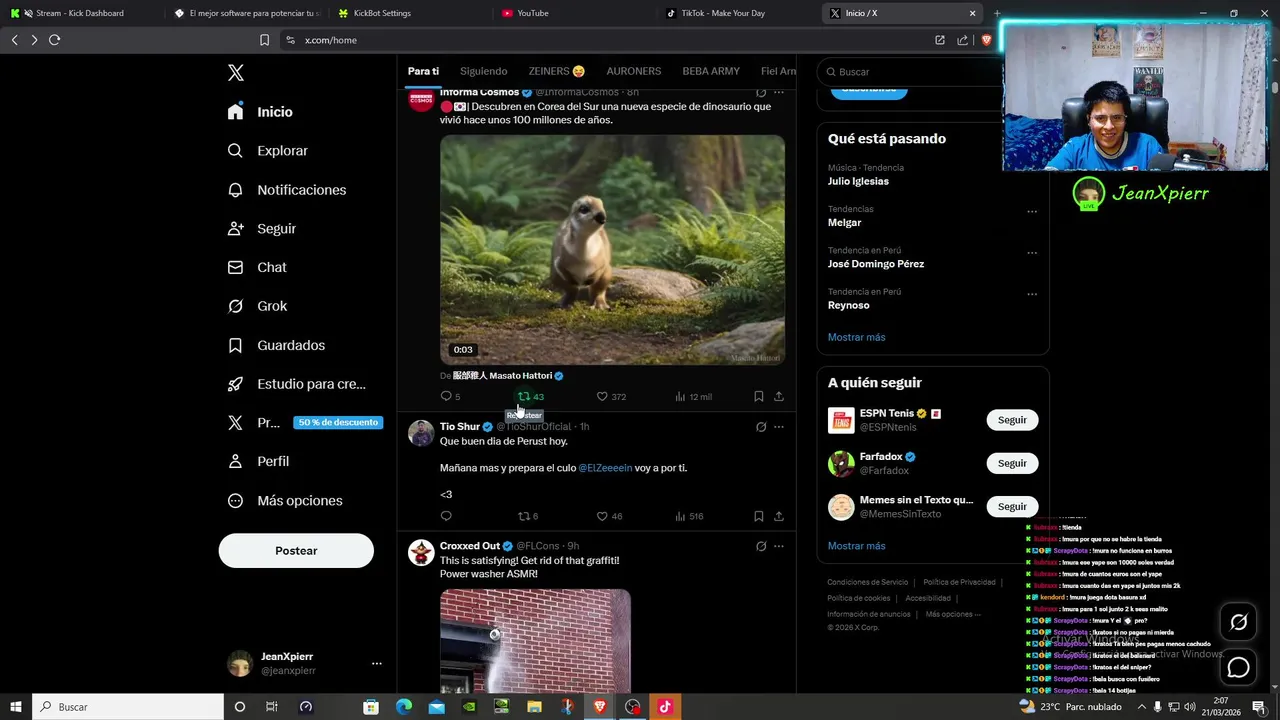Open José Domingo Pérez trend options
Viewport: 1280px width, 720px height.
[x=1032, y=253]
